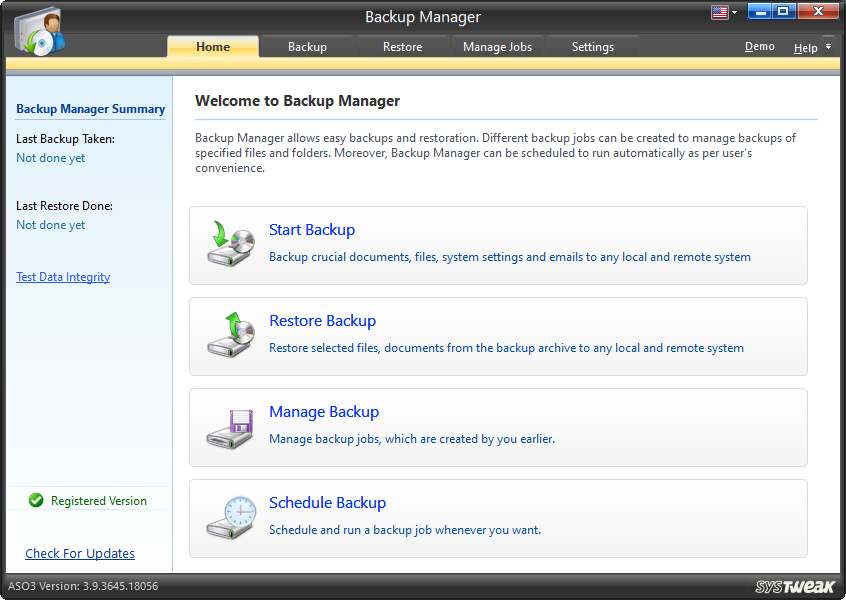Click the Test Data Integrity link

(63, 277)
